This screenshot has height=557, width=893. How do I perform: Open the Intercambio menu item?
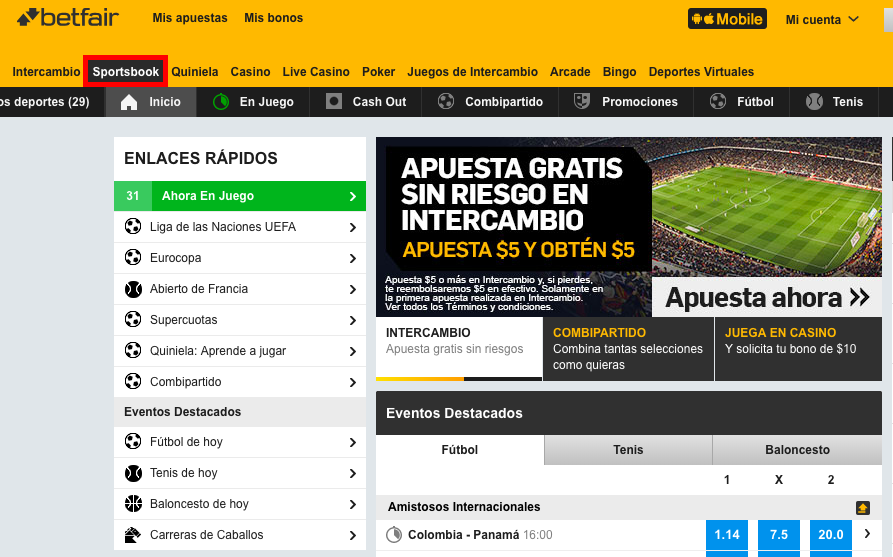[x=46, y=72]
